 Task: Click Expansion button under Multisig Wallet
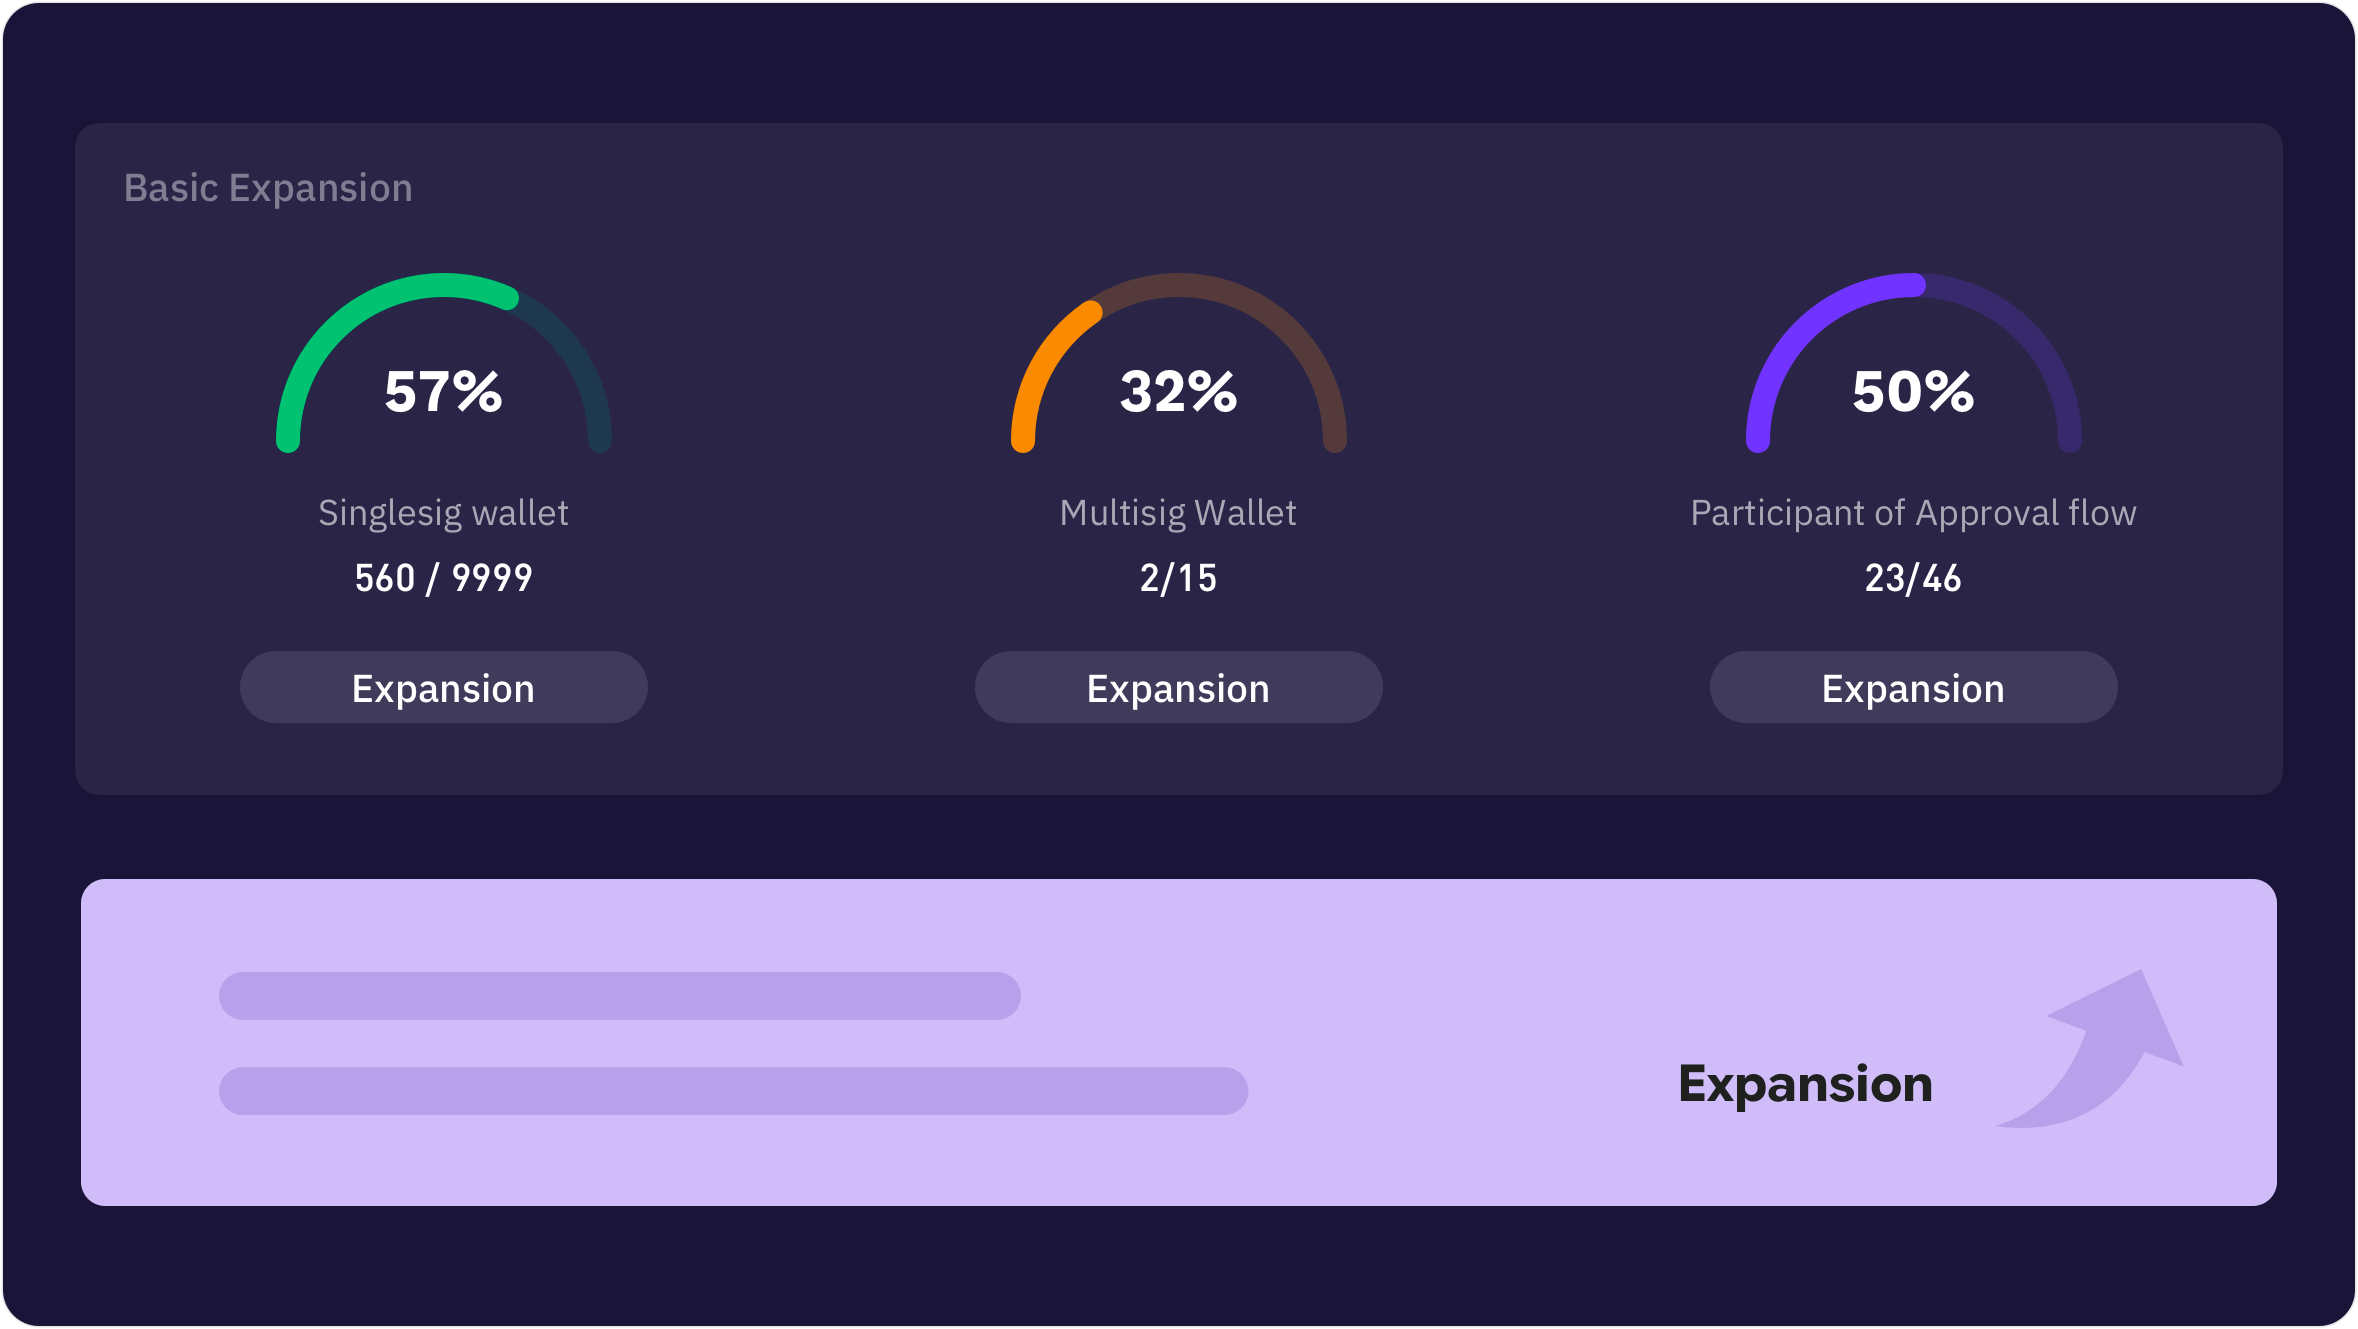pos(1178,688)
